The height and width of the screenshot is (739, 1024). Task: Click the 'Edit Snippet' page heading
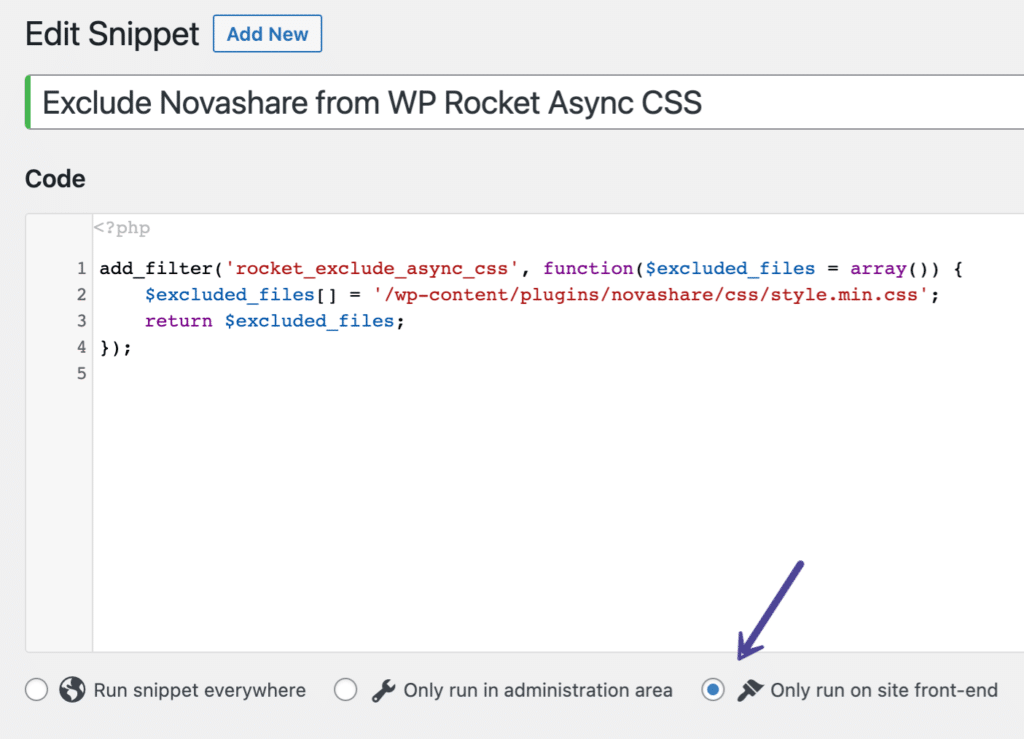(x=112, y=34)
